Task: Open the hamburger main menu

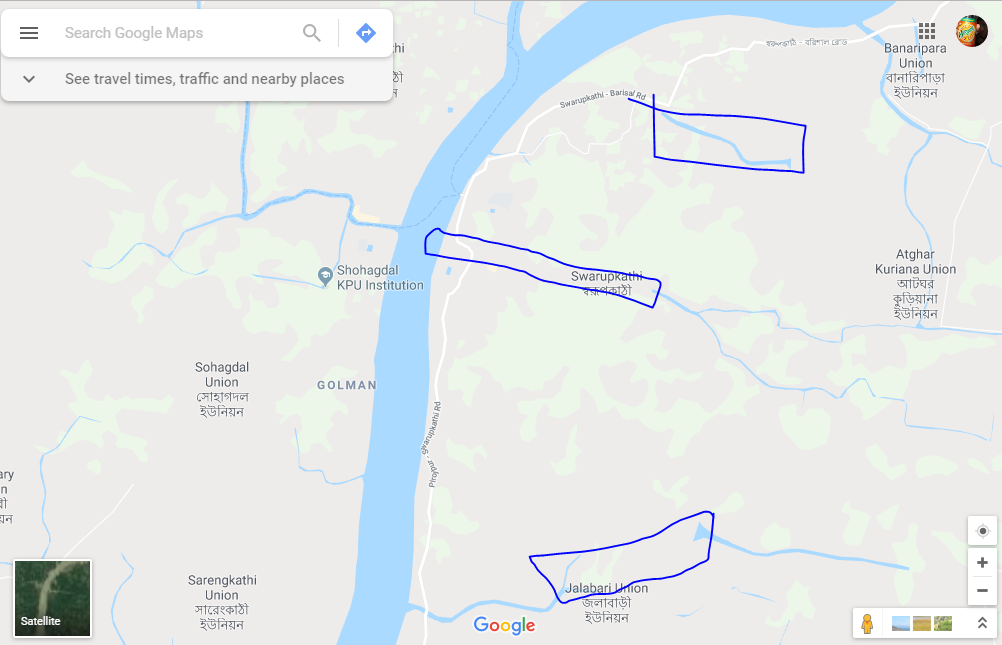Action: (29, 33)
